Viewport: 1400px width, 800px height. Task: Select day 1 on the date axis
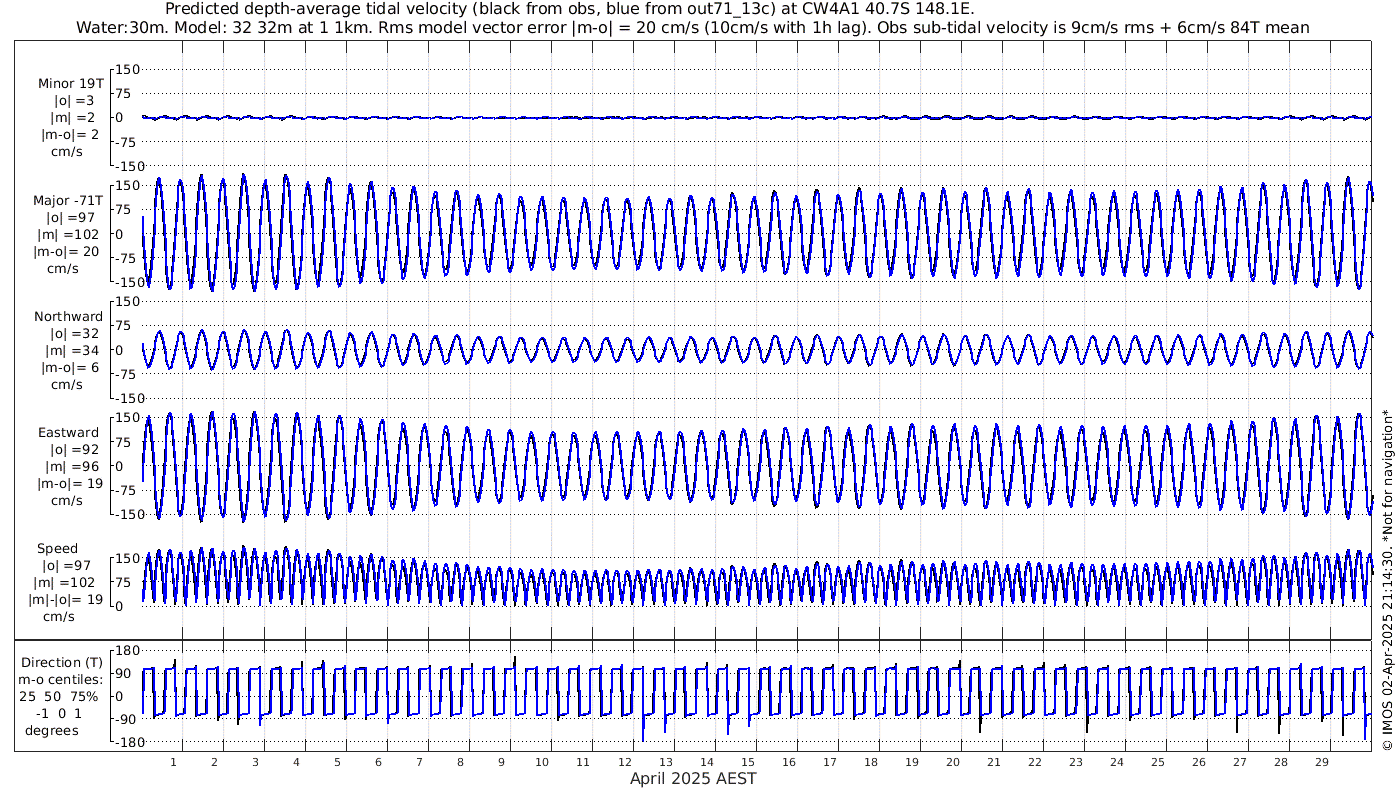coord(174,762)
